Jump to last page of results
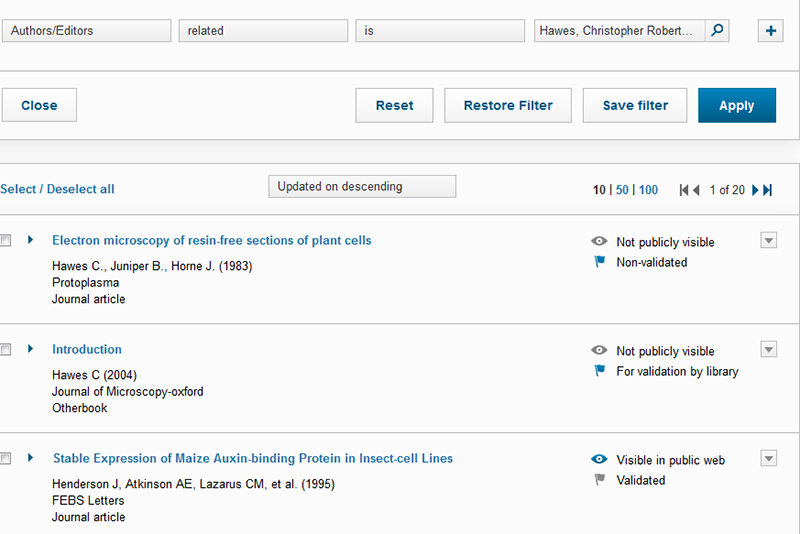Image resolution: width=800 pixels, height=534 pixels. click(768, 190)
